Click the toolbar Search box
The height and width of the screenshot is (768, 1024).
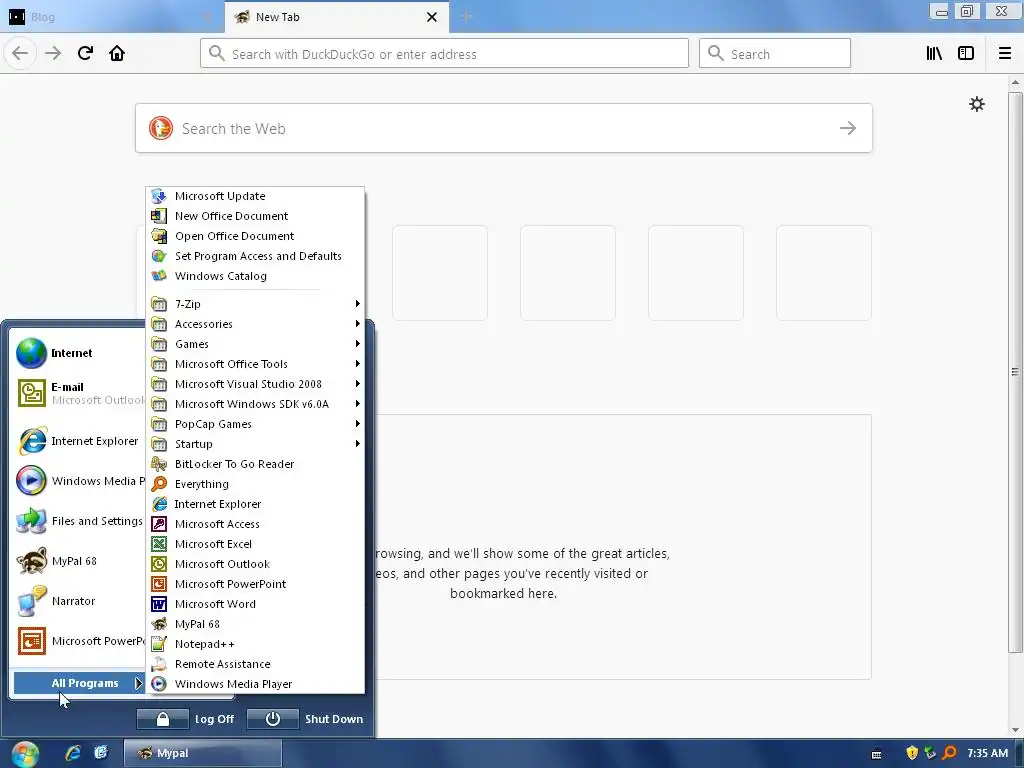[775, 54]
